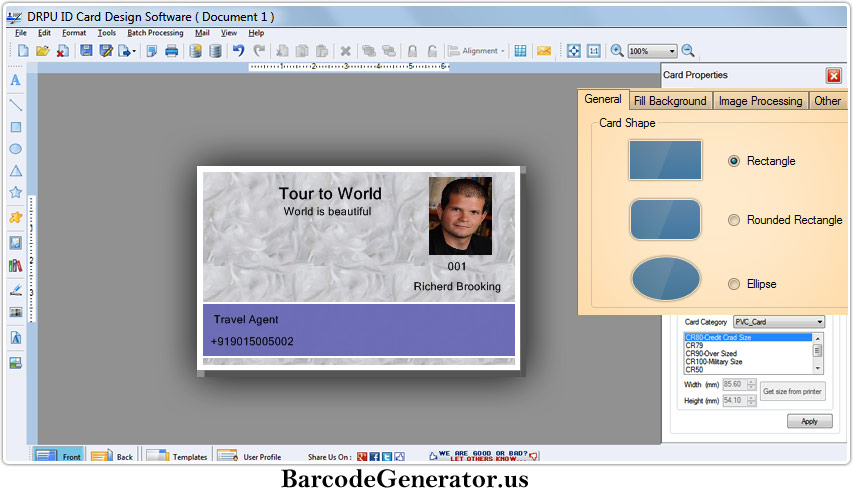Viewport: 853px width, 488px height.
Task: Click the Apply button
Action: 809,421
